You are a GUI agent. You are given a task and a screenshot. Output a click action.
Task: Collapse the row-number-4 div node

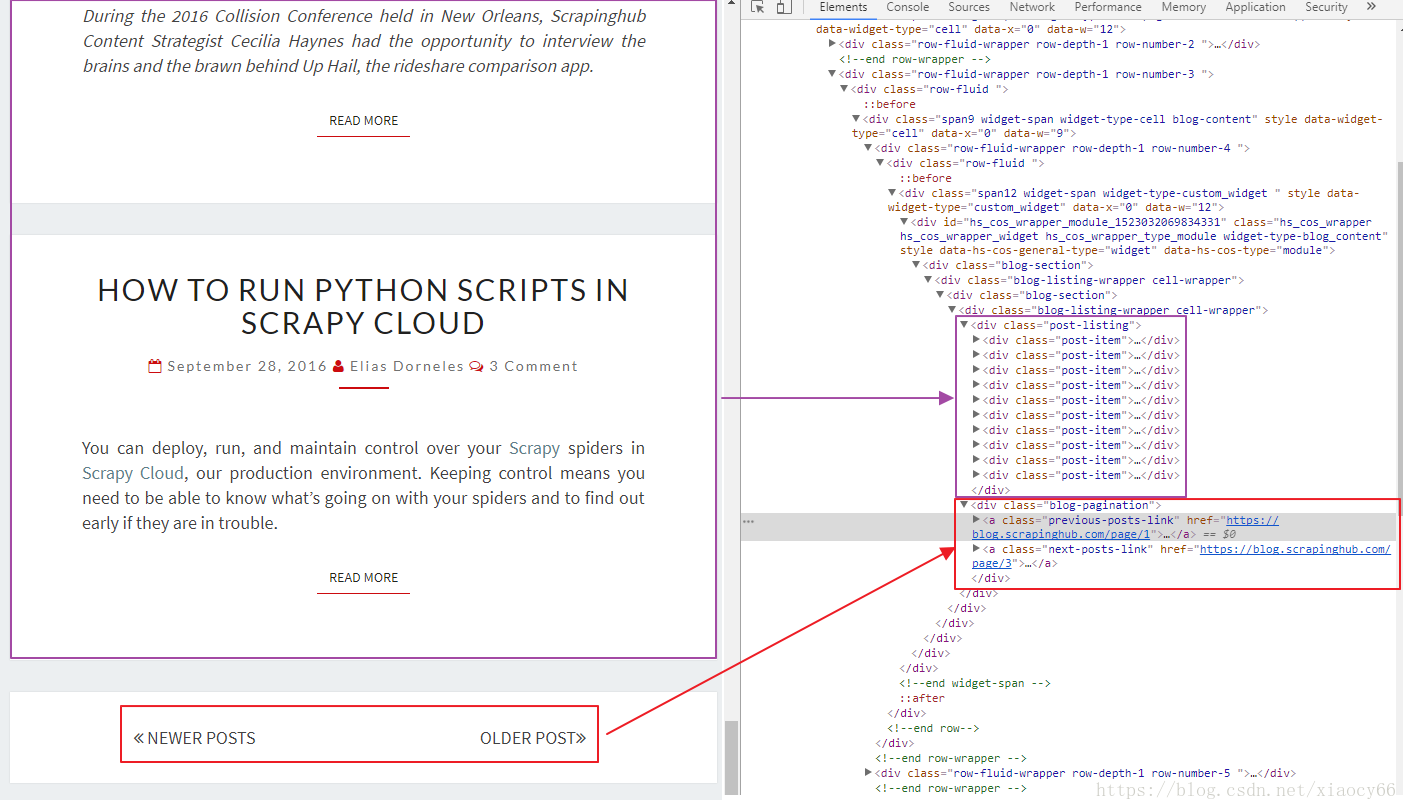[x=869, y=148]
